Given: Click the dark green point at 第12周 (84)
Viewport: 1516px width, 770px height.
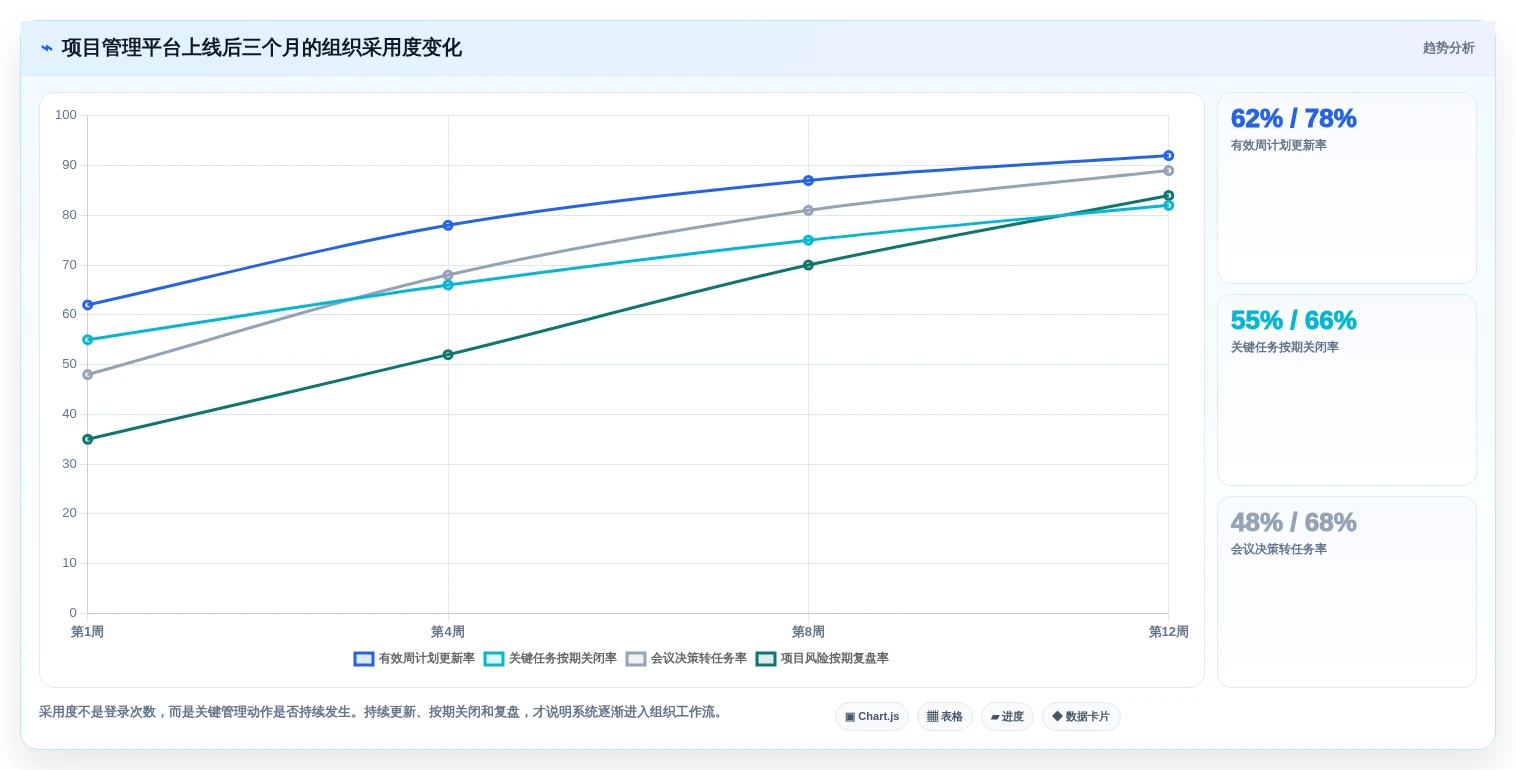Looking at the screenshot, I should coord(1168,195).
